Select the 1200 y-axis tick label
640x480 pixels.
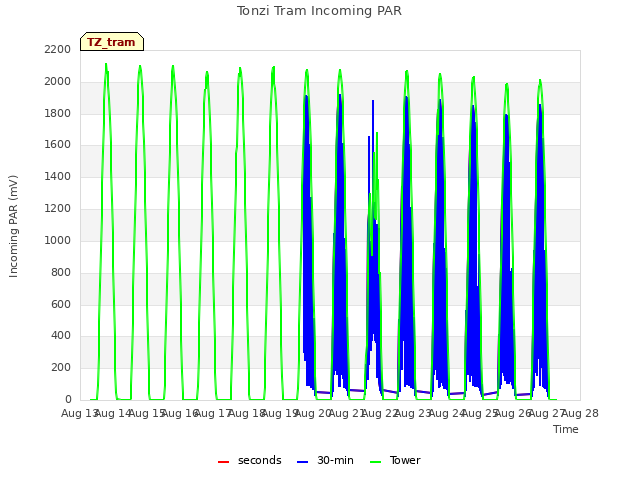[x=58, y=208]
